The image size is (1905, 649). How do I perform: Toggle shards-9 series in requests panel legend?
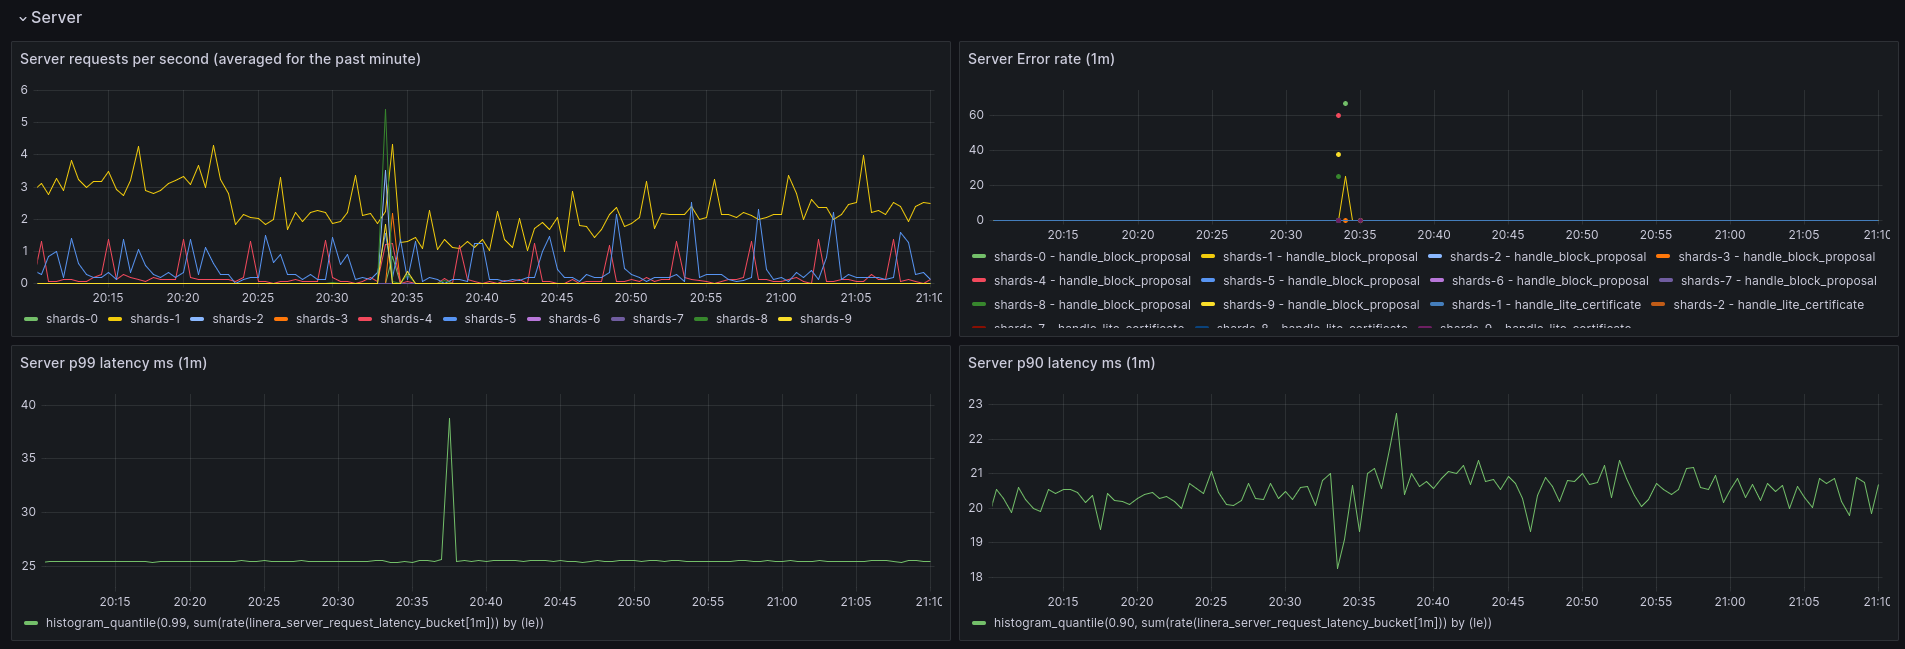826,319
